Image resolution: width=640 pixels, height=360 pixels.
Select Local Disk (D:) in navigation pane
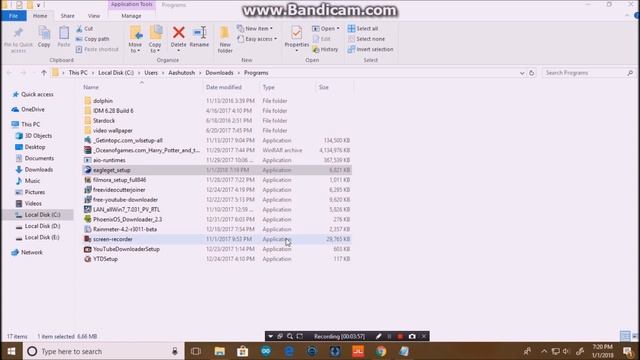click(x=38, y=226)
